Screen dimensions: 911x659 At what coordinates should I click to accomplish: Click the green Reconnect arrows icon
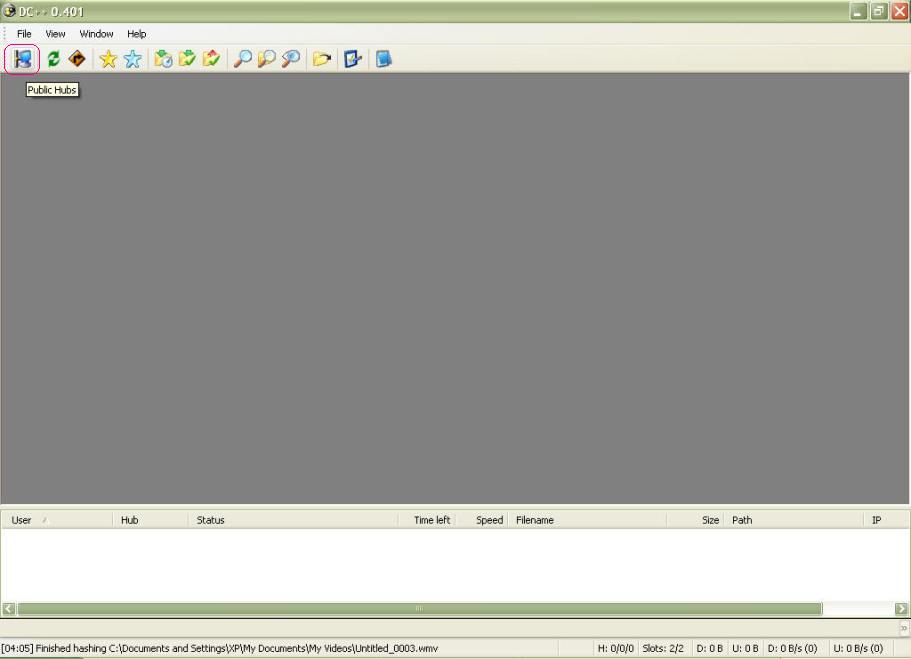pos(54,59)
